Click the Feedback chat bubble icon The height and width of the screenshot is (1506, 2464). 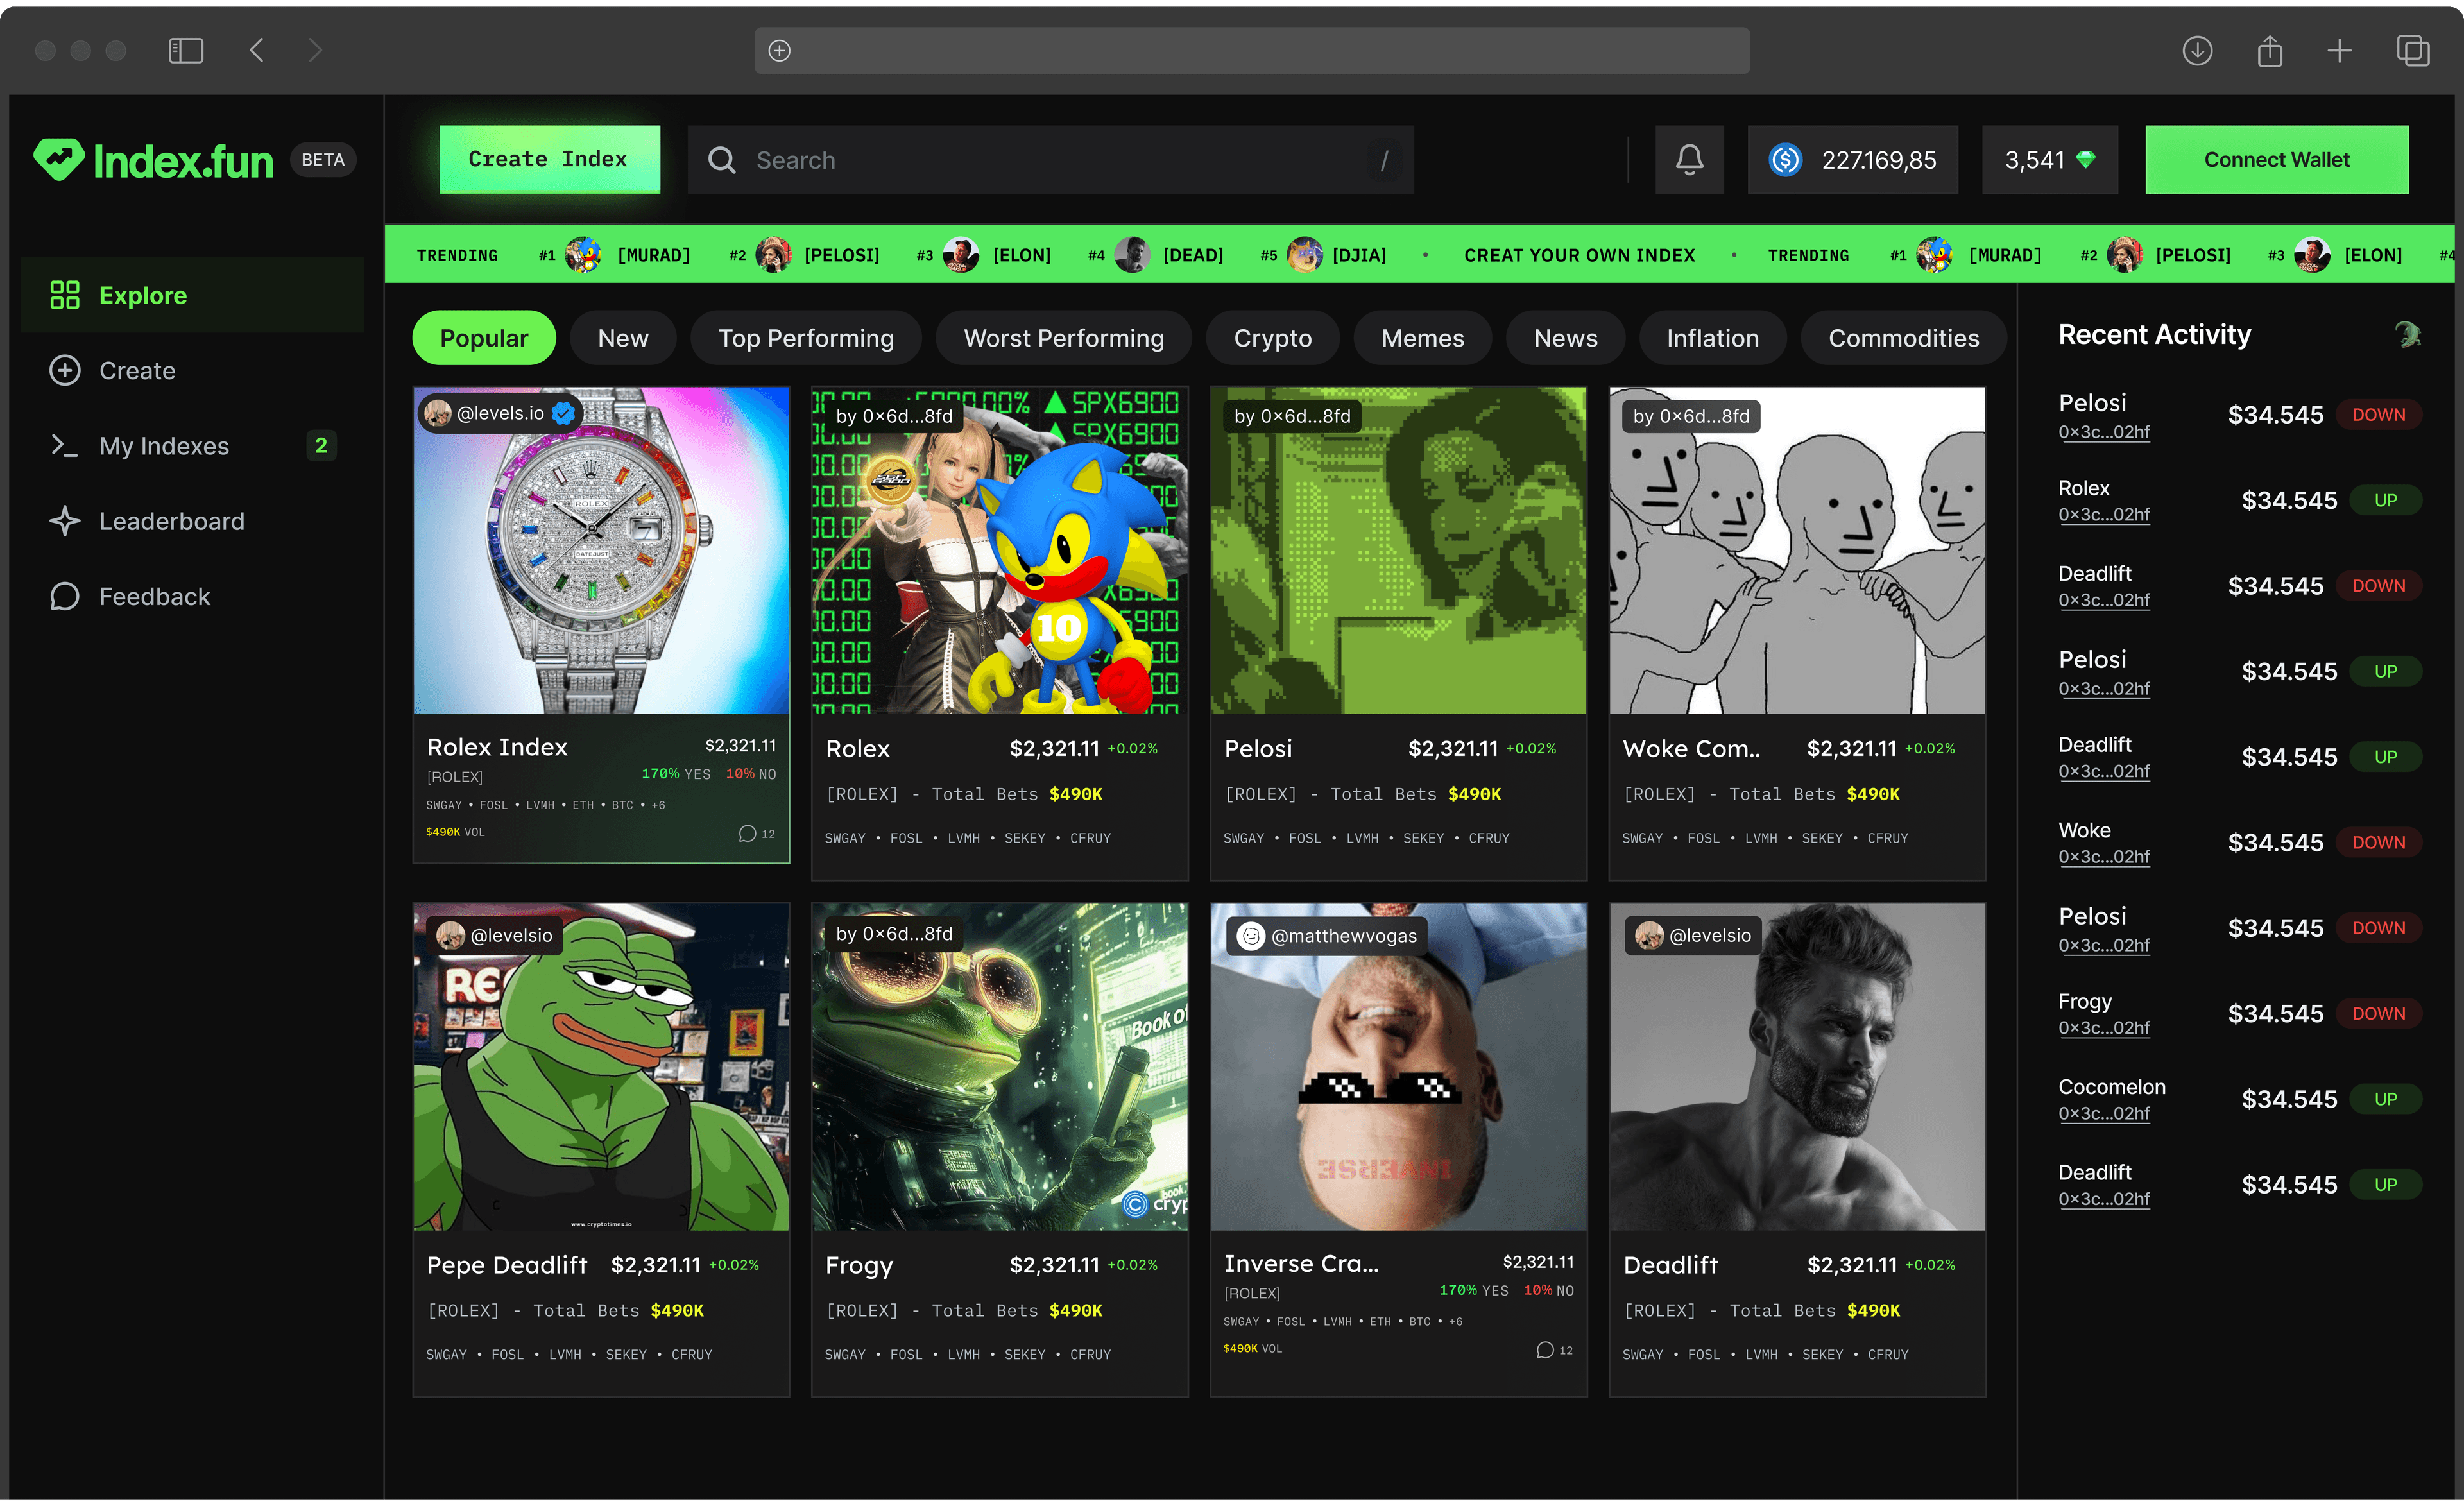(x=65, y=597)
